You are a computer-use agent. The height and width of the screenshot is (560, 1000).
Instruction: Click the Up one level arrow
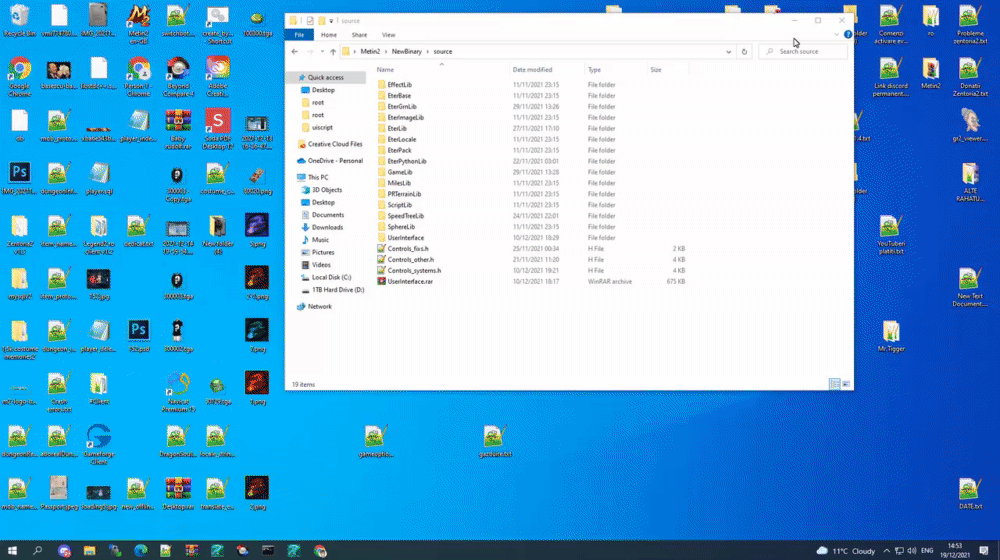point(333,52)
